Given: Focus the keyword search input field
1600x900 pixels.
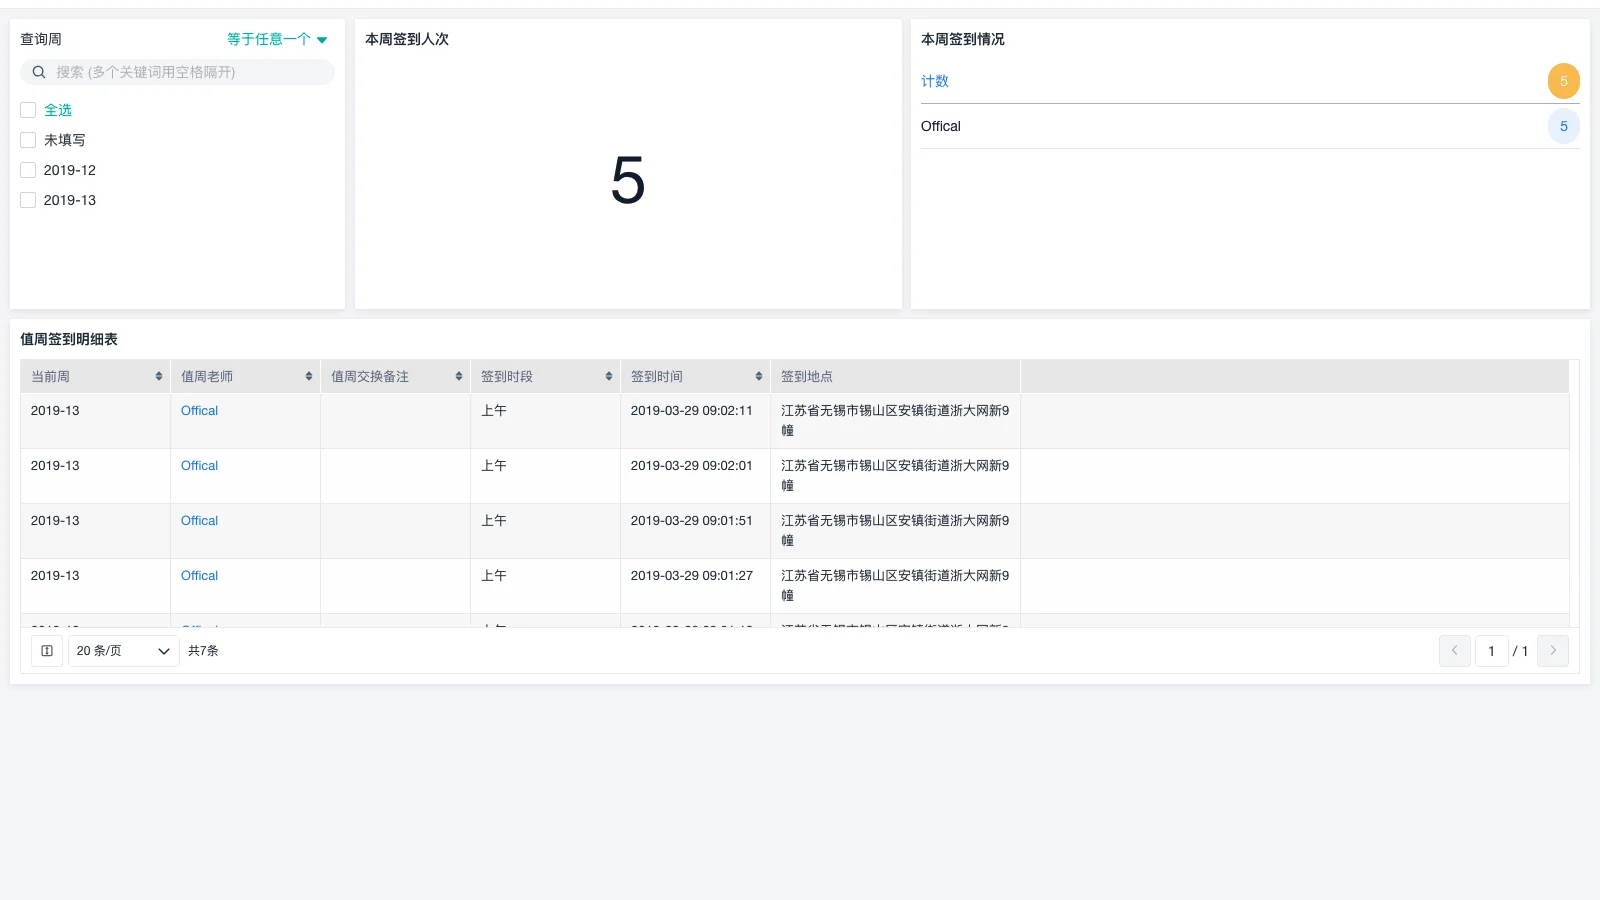Looking at the screenshot, I should [x=190, y=72].
